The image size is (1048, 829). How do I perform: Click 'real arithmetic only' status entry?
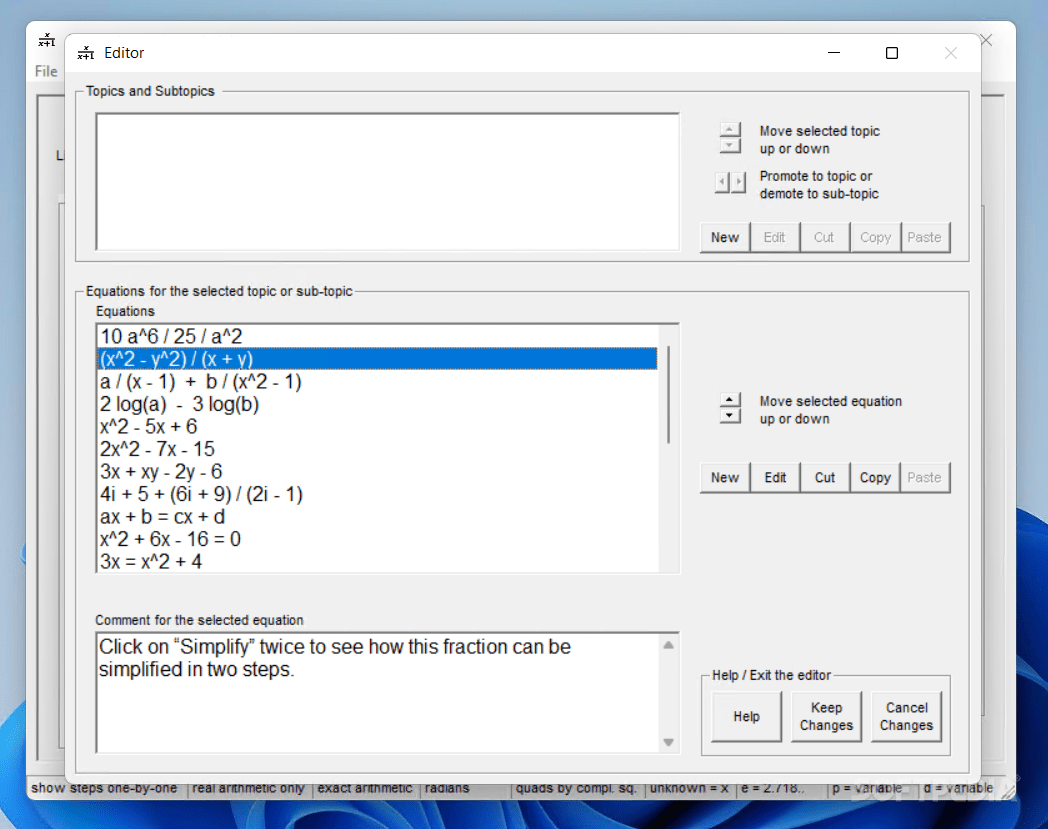pos(248,788)
